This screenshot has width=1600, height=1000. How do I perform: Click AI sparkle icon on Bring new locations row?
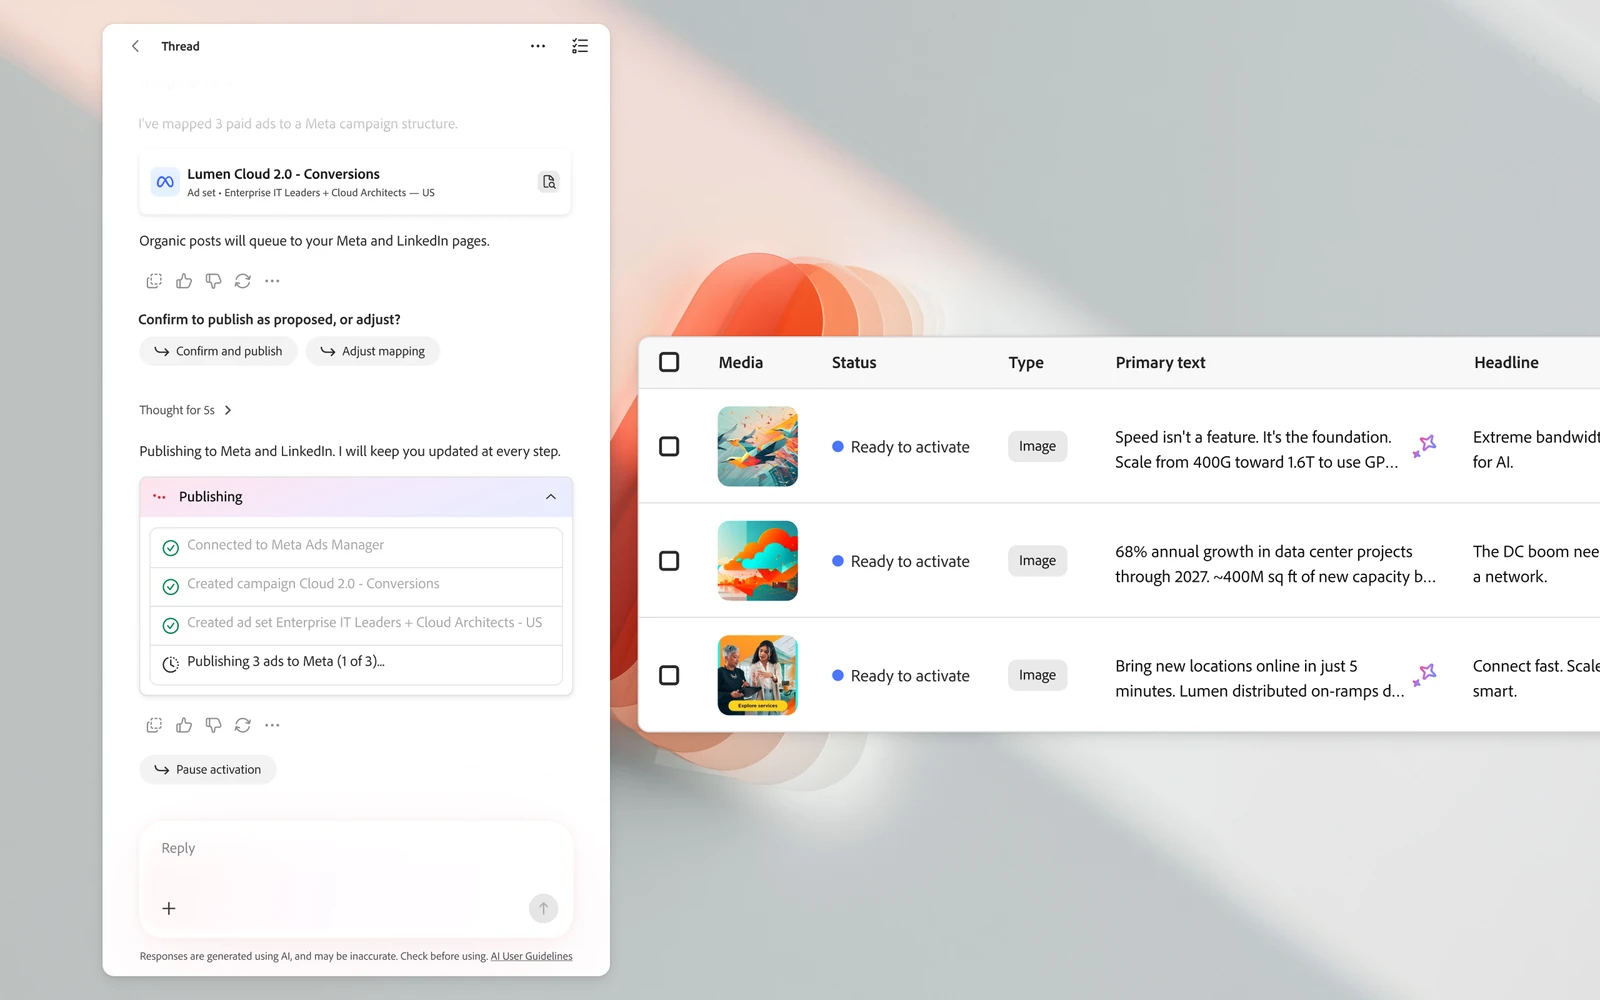[1425, 675]
